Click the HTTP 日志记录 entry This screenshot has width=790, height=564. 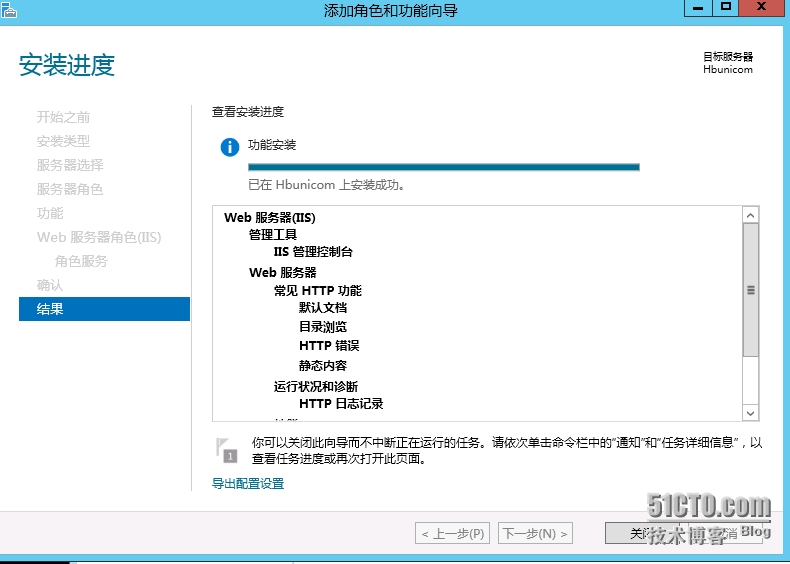[x=342, y=404]
